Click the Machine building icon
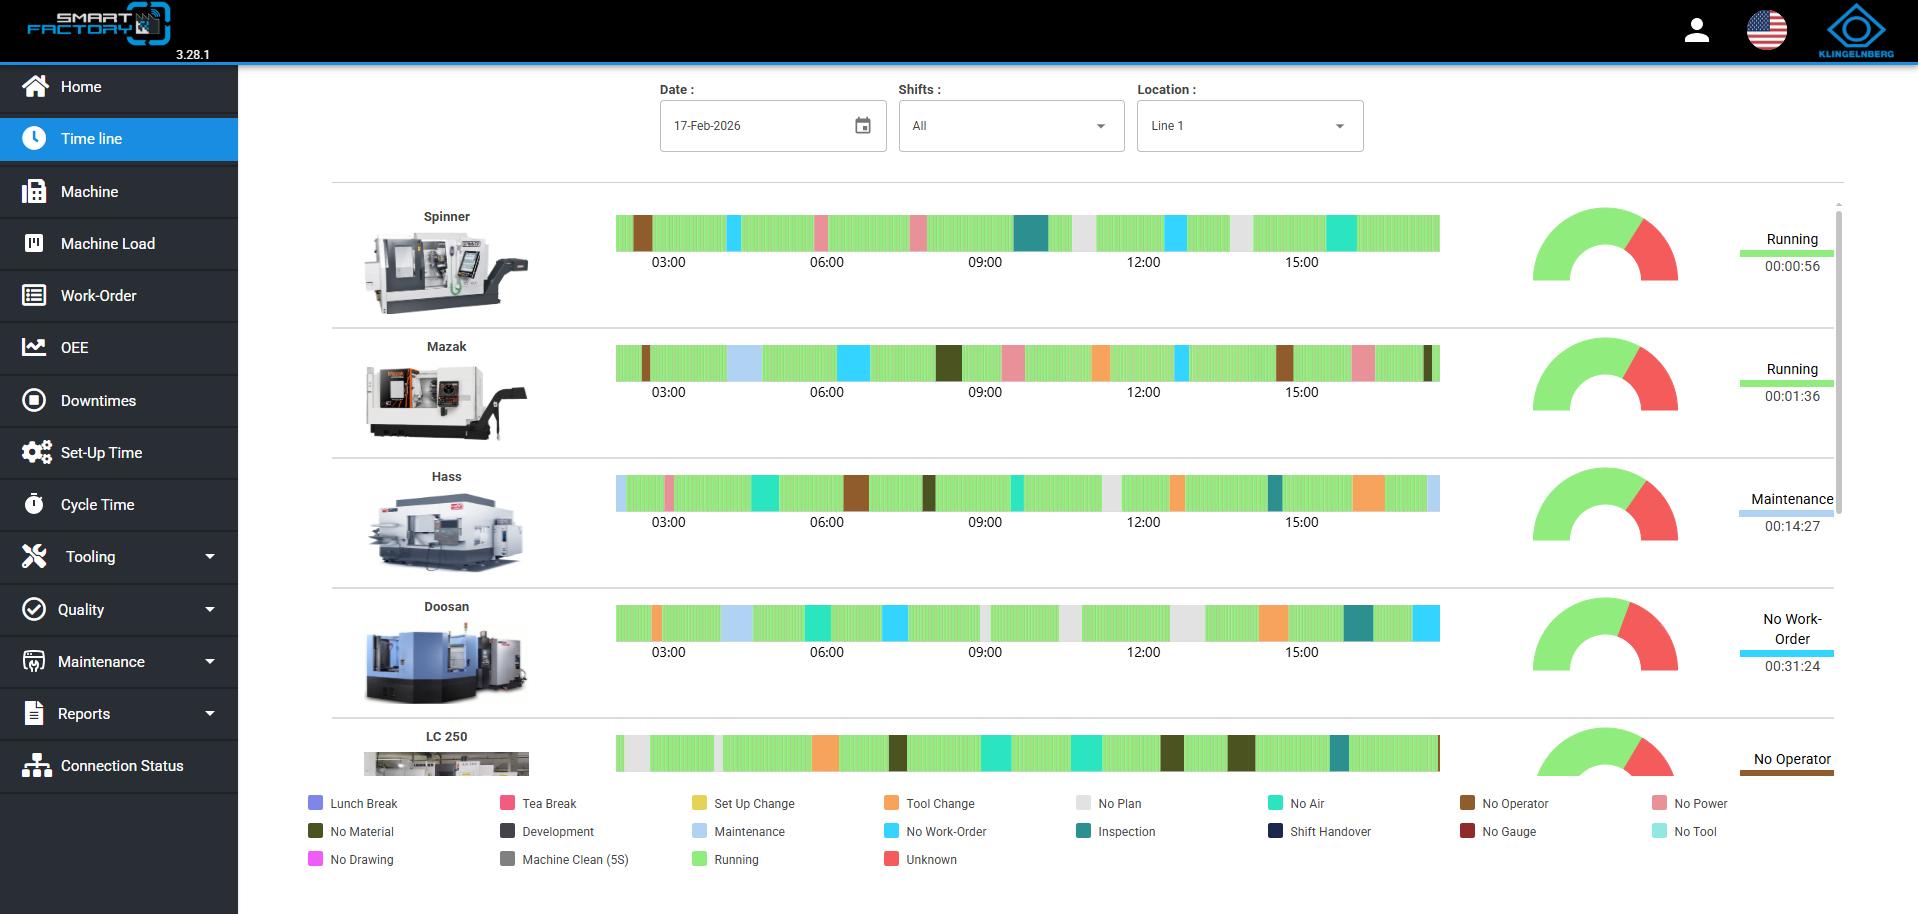 (34, 191)
